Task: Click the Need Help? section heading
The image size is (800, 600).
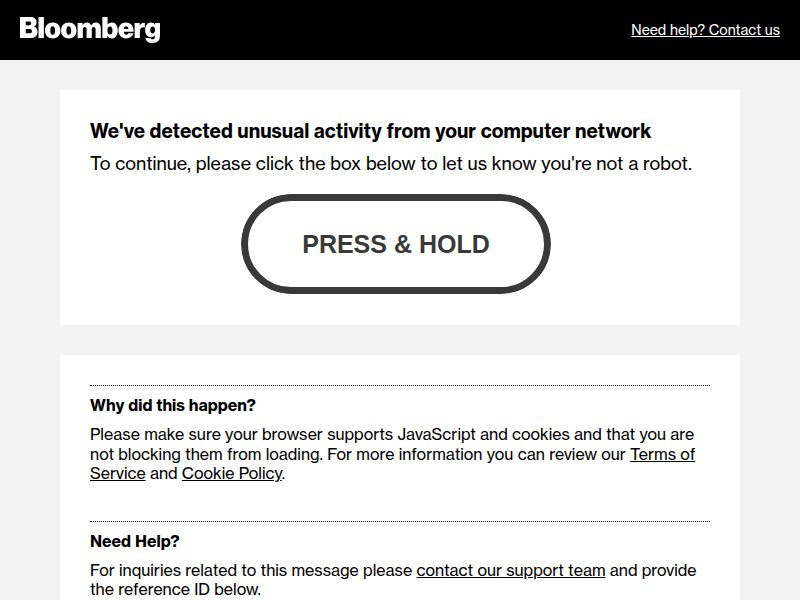Action: pyautogui.click(x=133, y=541)
